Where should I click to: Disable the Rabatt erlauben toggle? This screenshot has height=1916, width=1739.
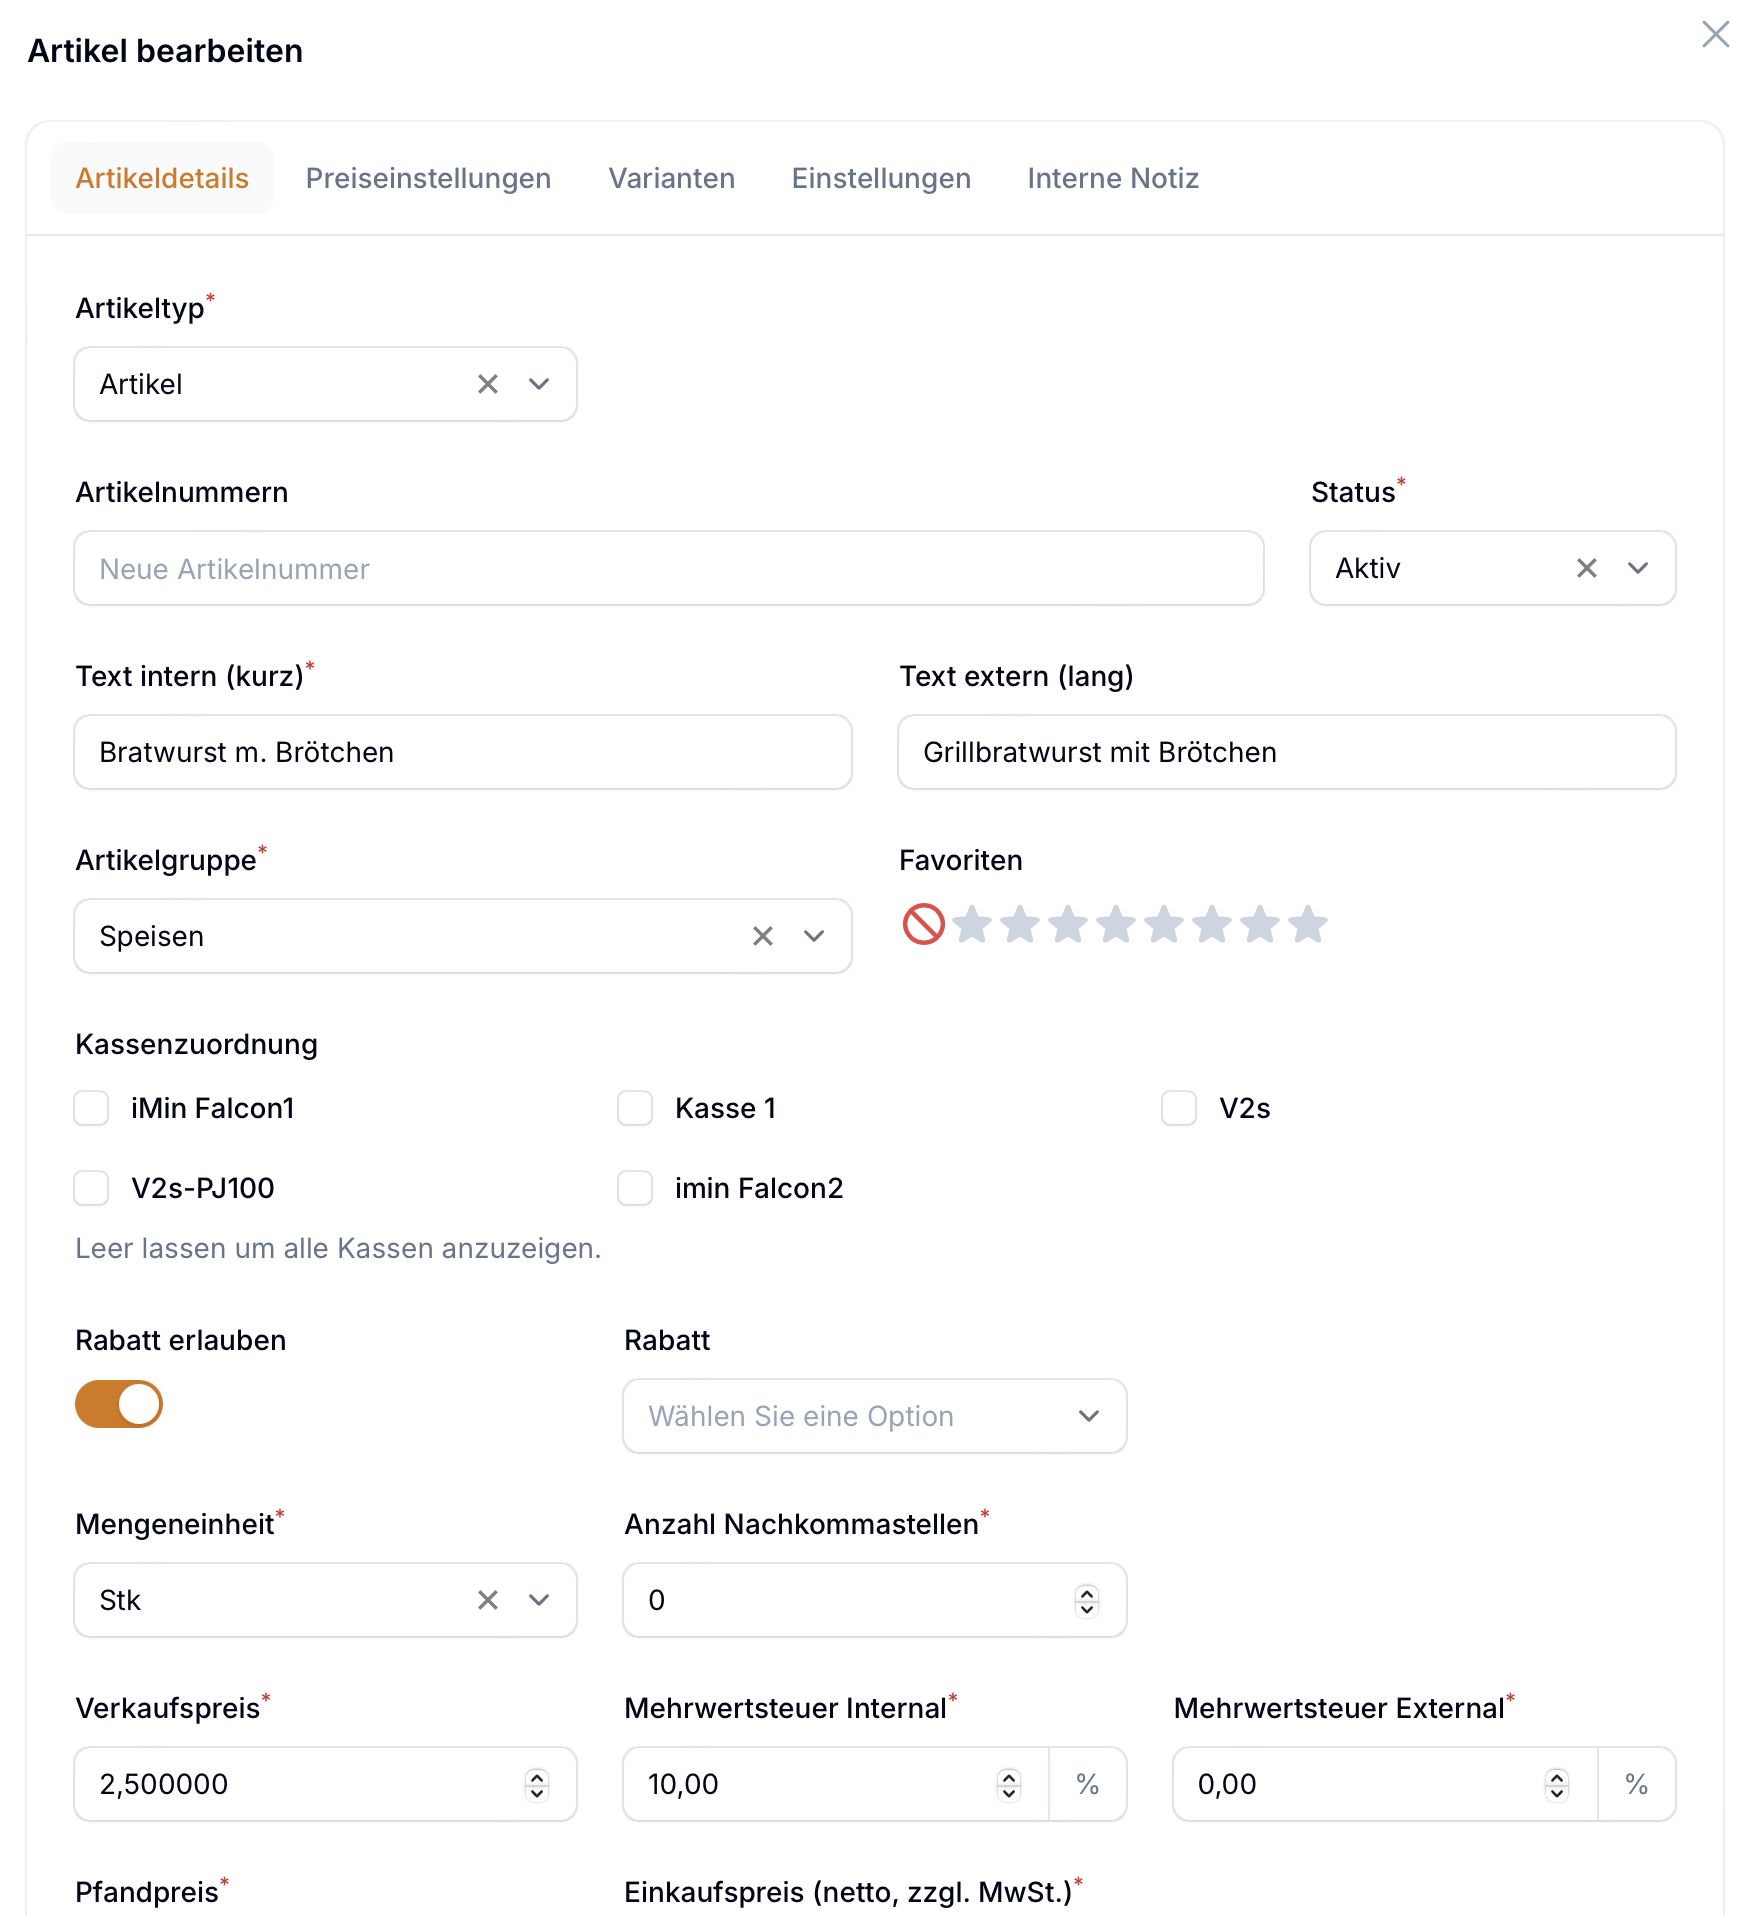(119, 1404)
